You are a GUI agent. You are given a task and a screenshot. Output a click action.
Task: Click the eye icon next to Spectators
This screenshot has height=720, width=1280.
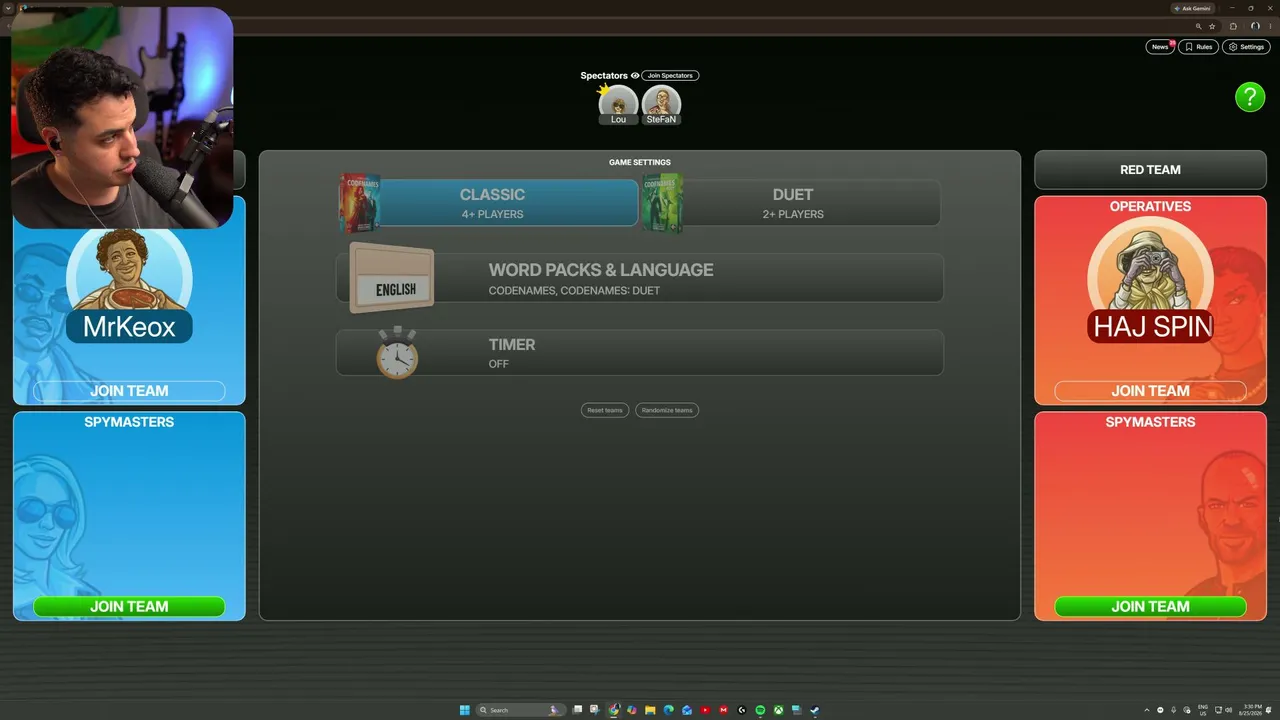pos(635,76)
